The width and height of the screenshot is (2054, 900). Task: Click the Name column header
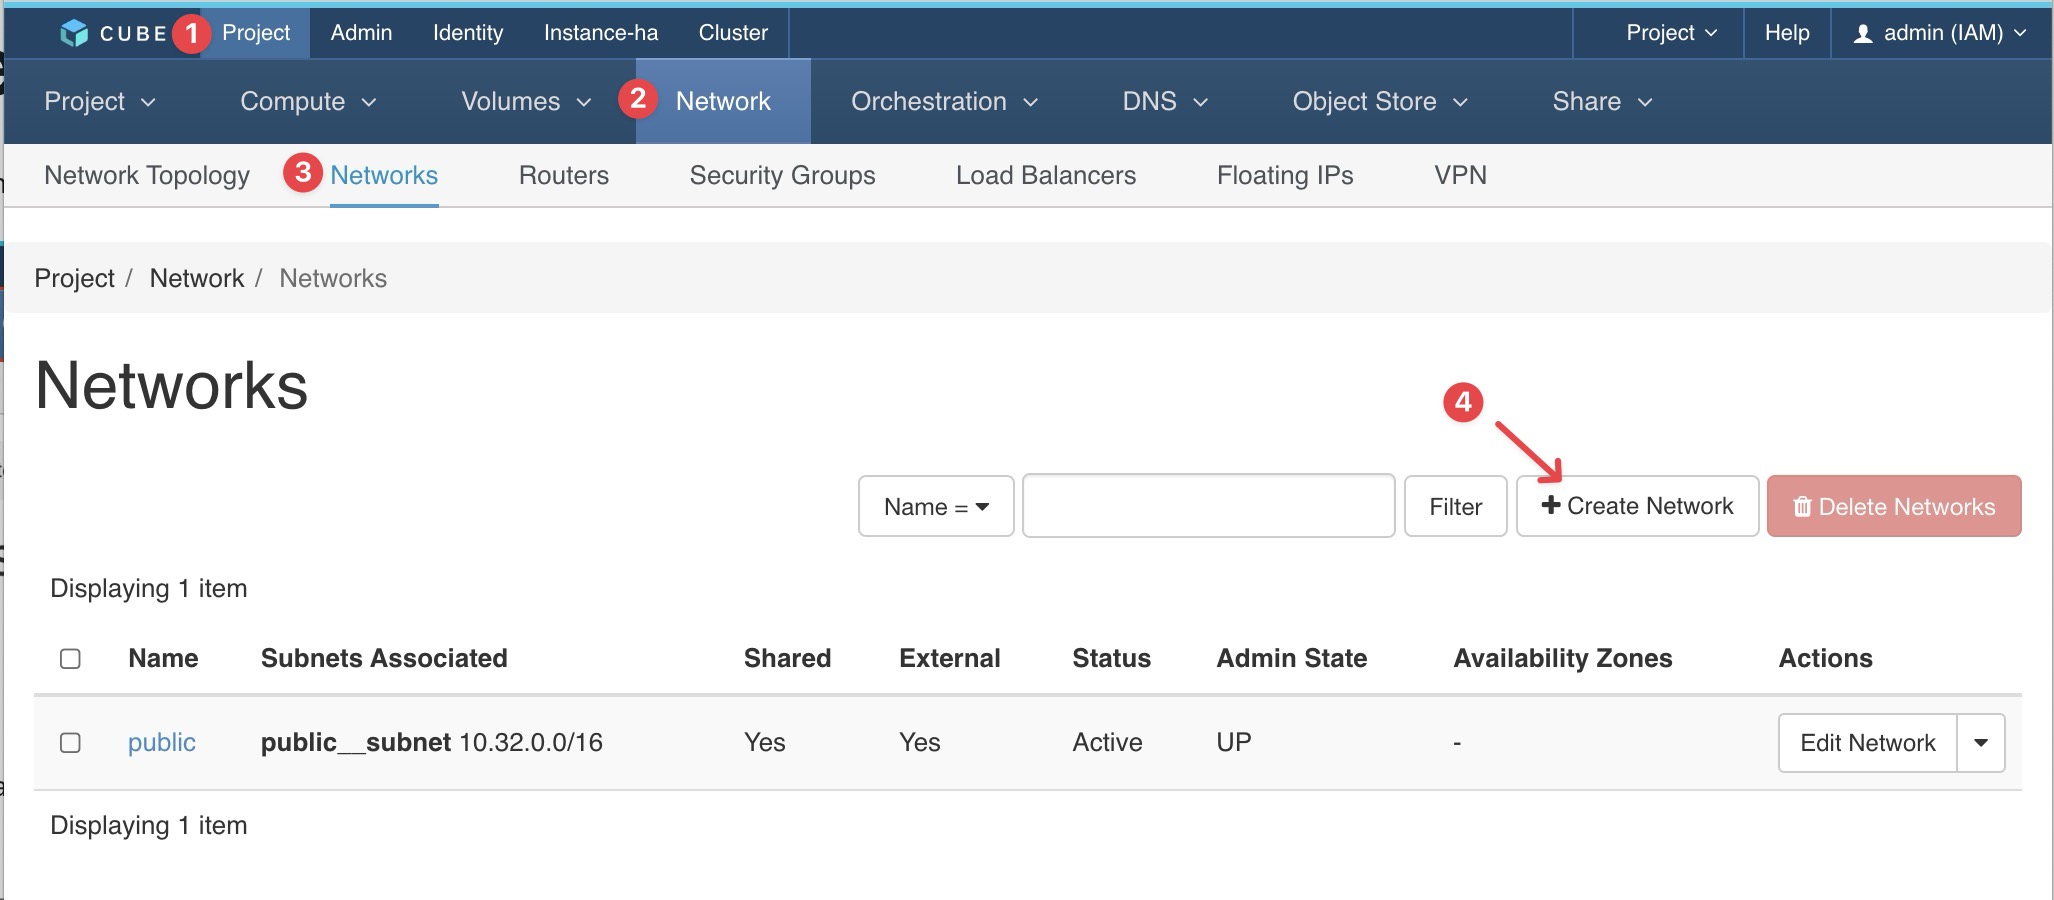click(163, 658)
